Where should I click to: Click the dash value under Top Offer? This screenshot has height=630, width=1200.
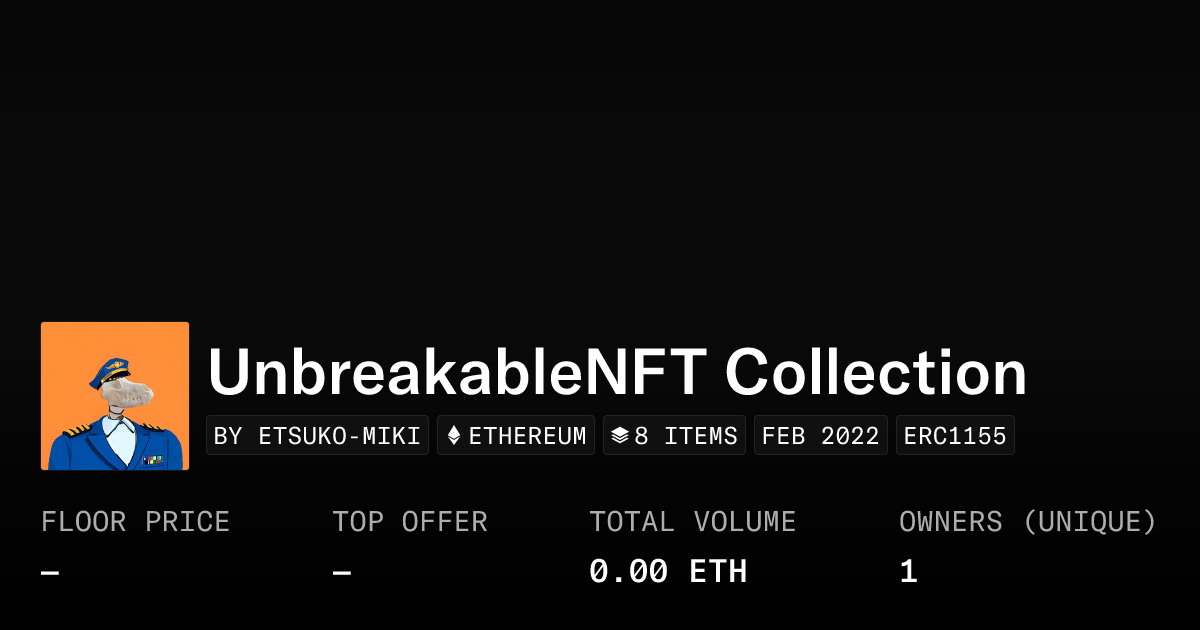click(x=342, y=573)
